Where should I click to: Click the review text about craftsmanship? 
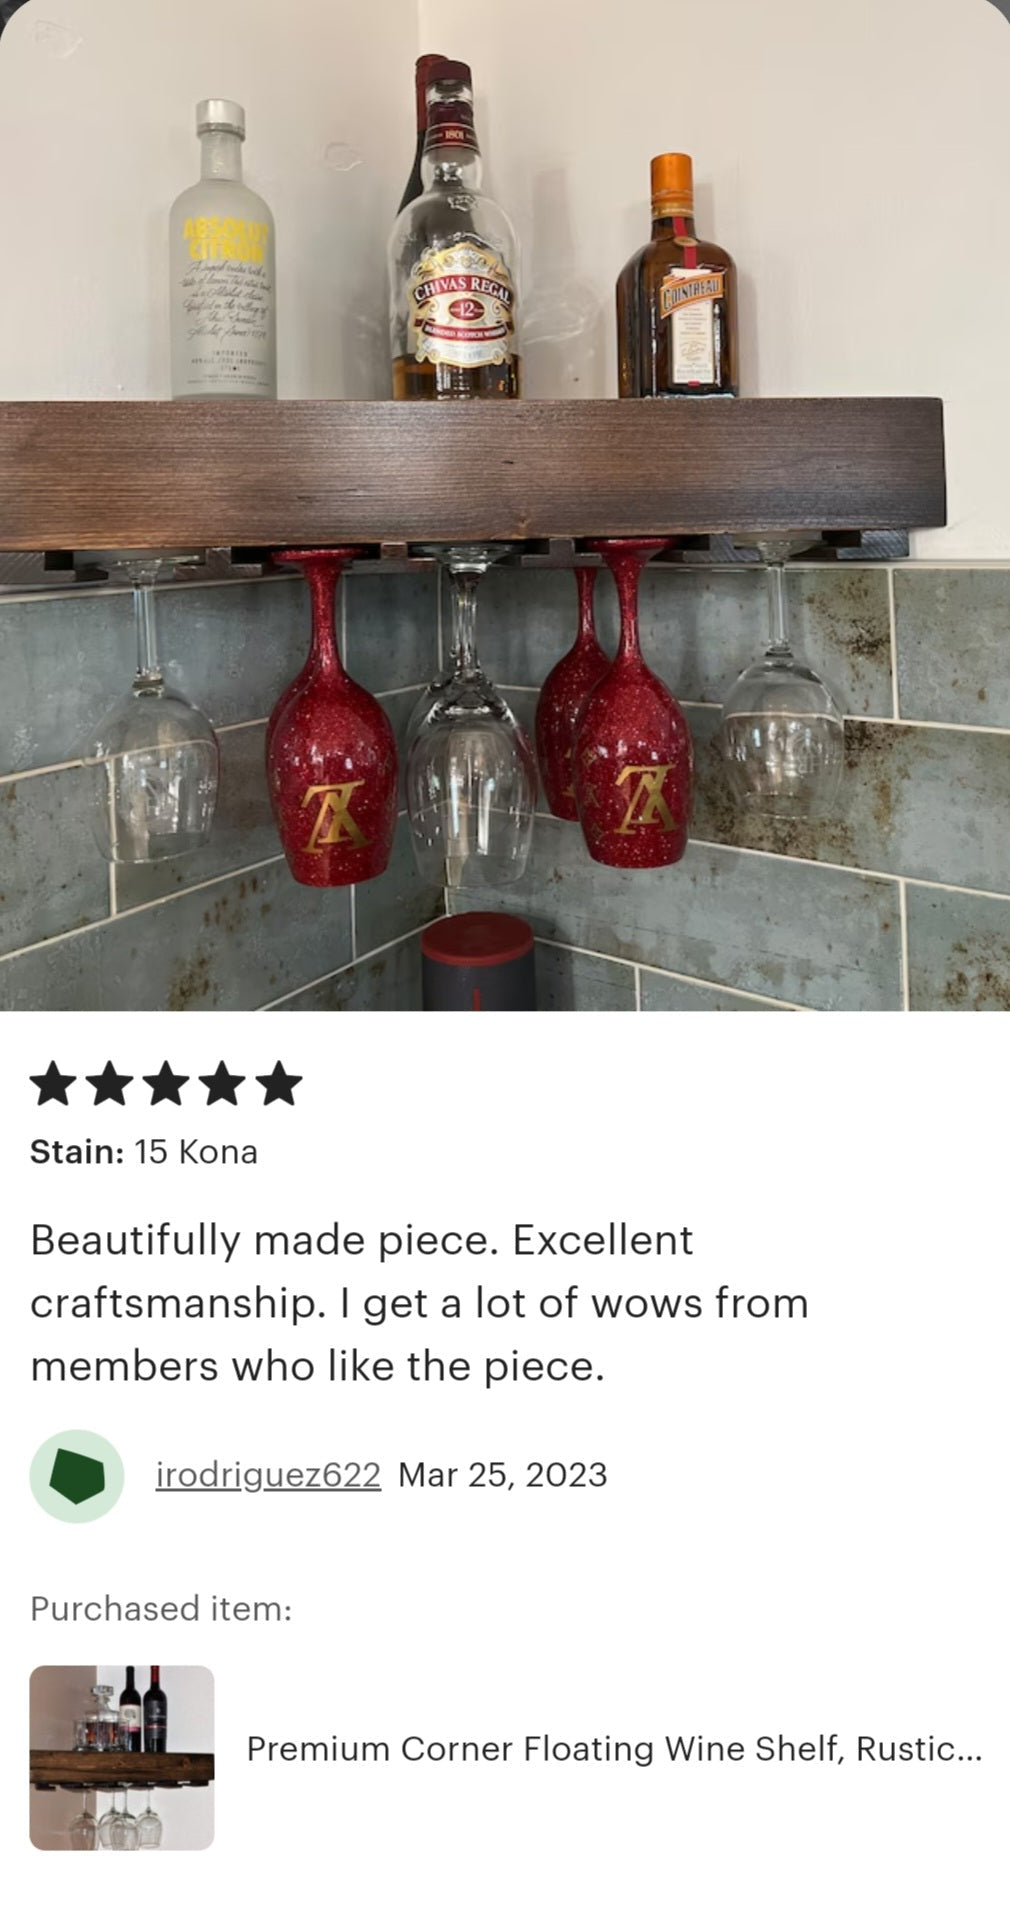(x=420, y=1303)
